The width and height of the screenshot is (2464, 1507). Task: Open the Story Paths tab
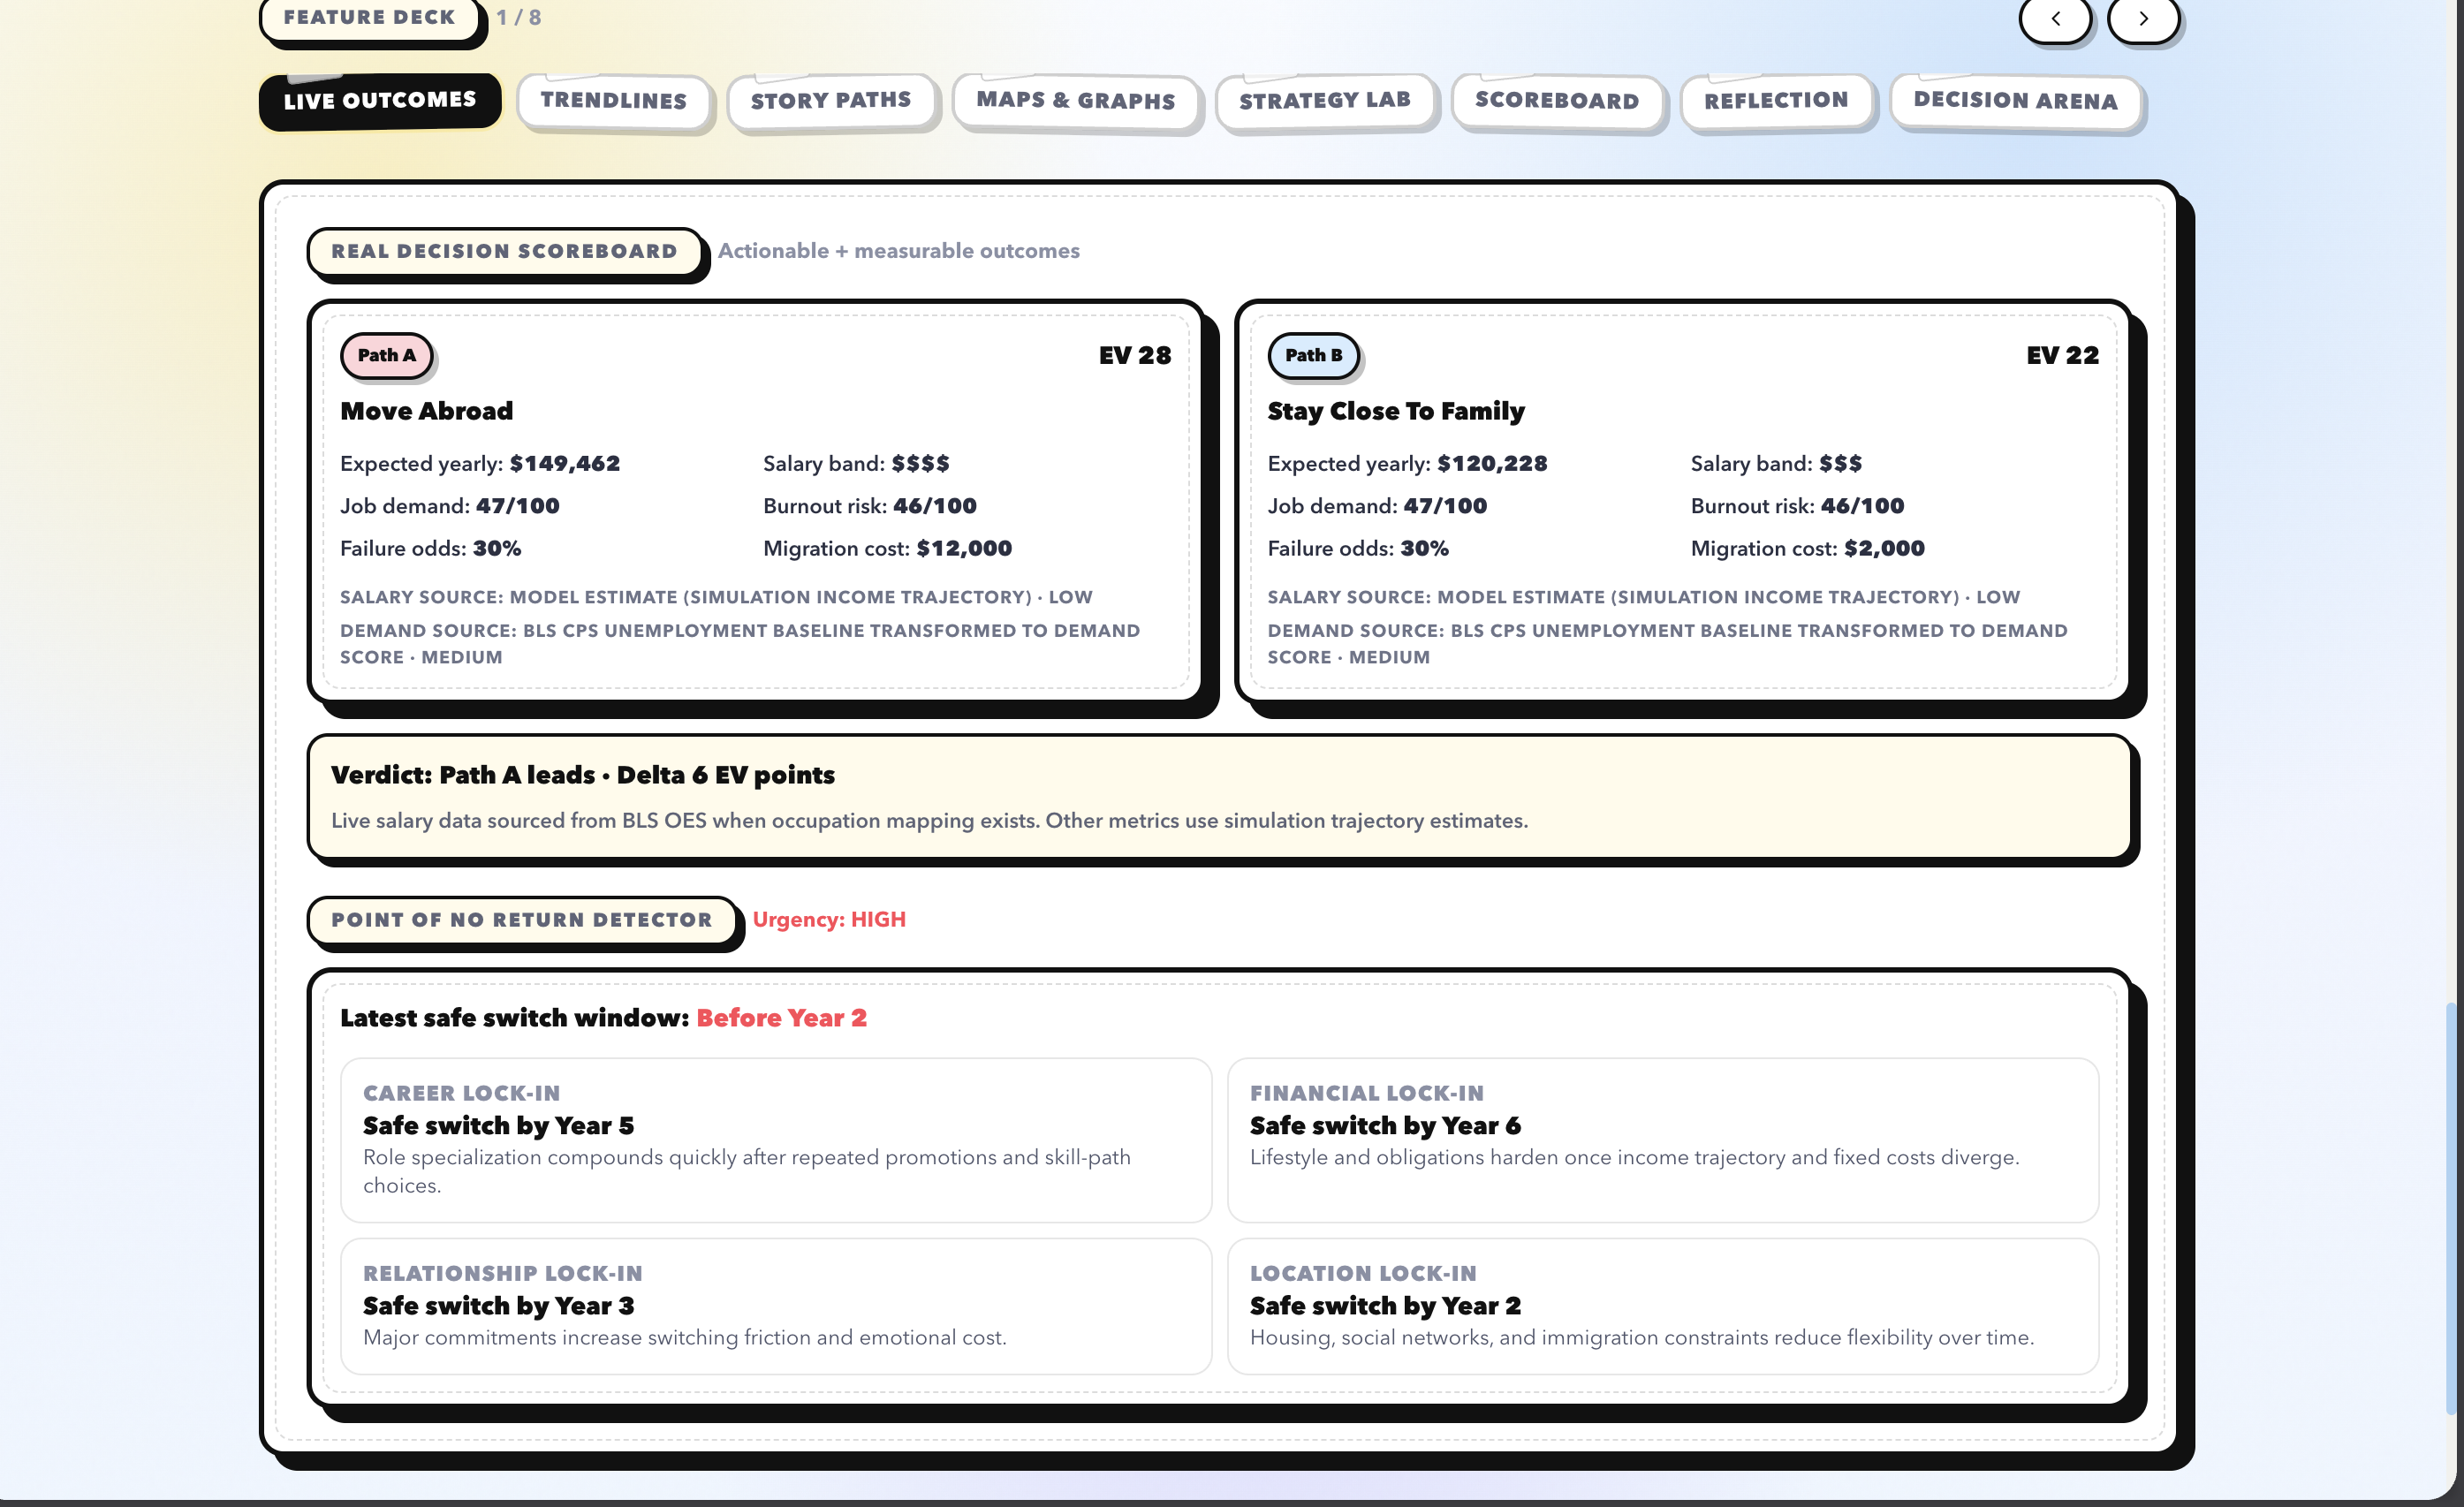(831, 101)
